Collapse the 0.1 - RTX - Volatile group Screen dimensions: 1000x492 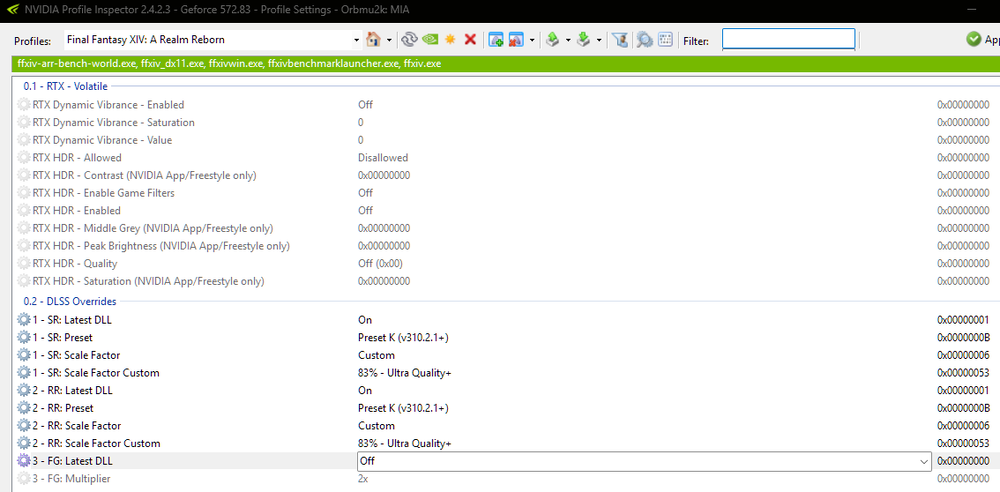pyautogui.click(x=66, y=86)
